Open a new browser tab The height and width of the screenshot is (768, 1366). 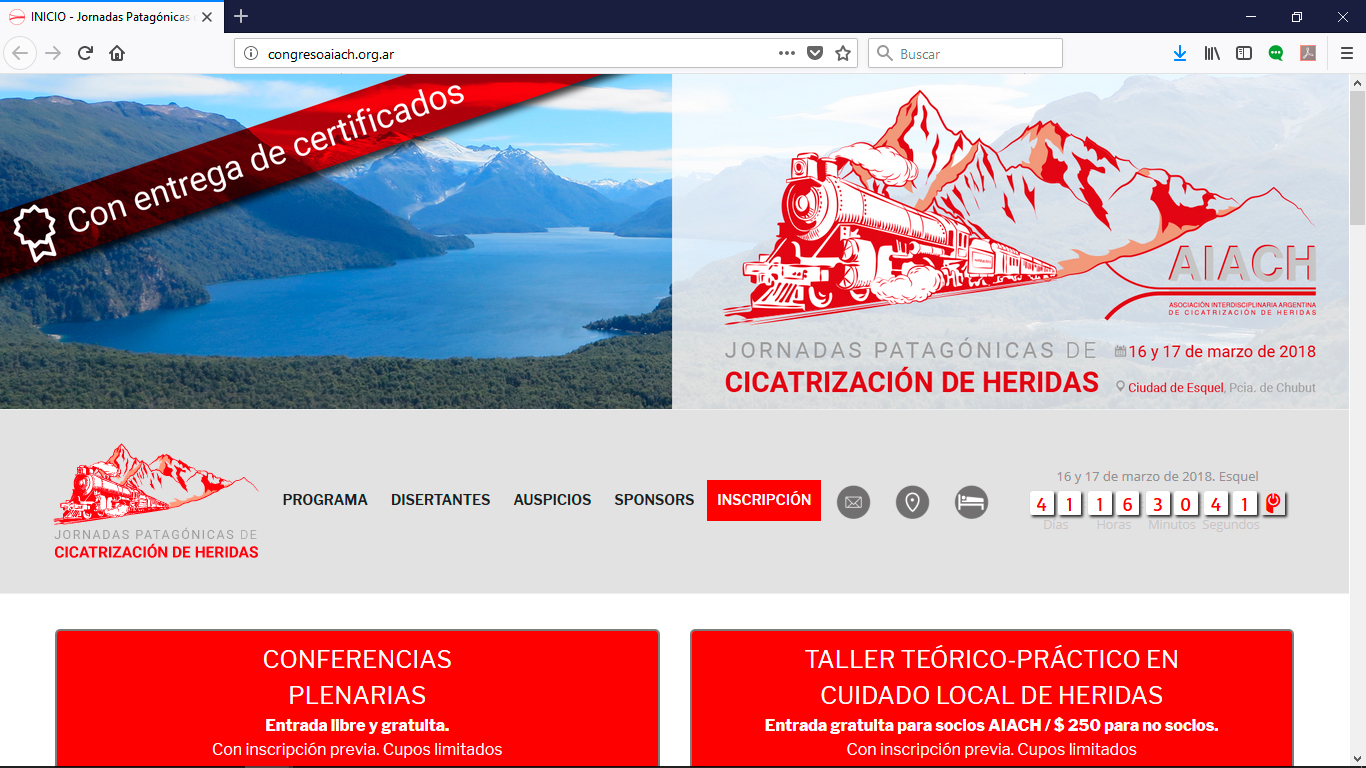pyautogui.click(x=241, y=16)
